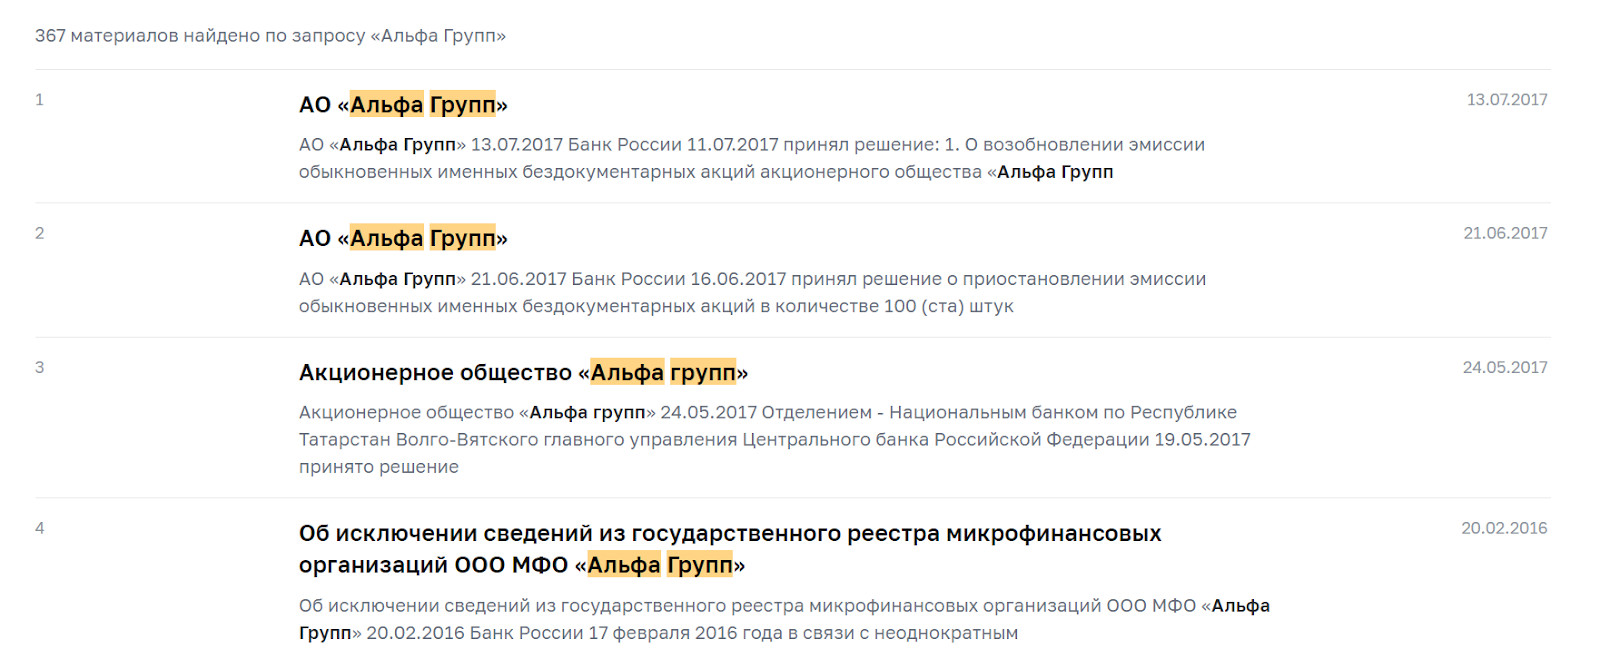Open the АО «Альфа Групп» result dated 21.06.2017
1600x659 pixels.
click(x=403, y=238)
